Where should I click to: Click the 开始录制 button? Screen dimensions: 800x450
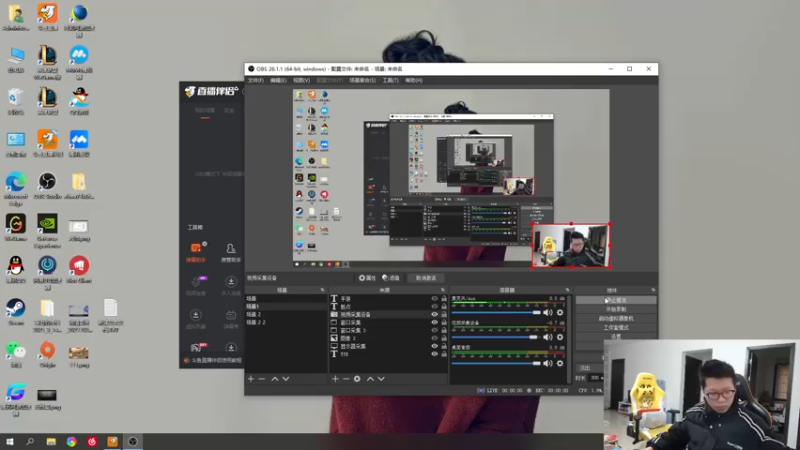[616, 309]
